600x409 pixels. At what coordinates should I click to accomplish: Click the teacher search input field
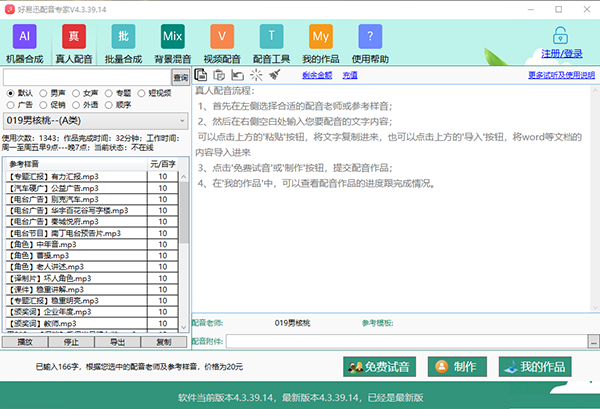(87, 78)
